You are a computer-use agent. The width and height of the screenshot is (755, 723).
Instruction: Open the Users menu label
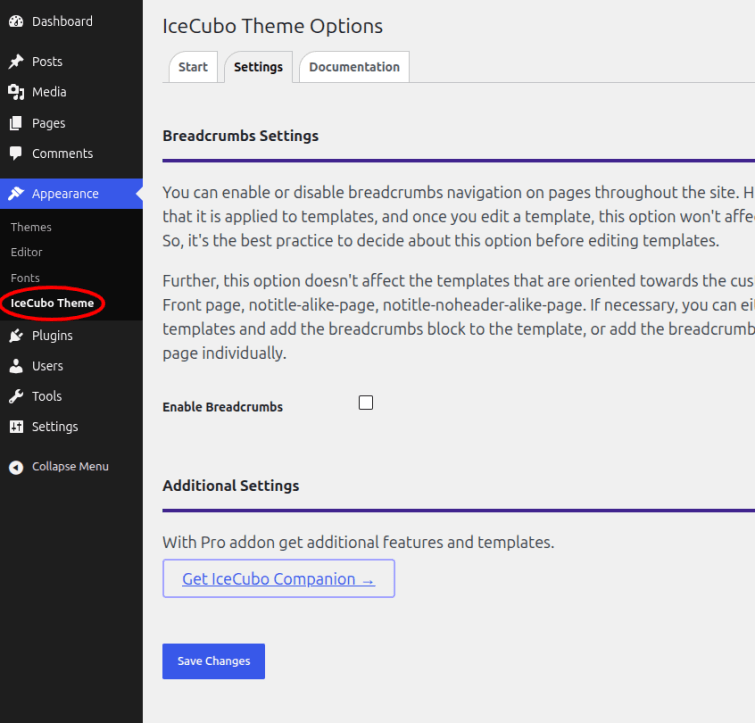(48, 366)
